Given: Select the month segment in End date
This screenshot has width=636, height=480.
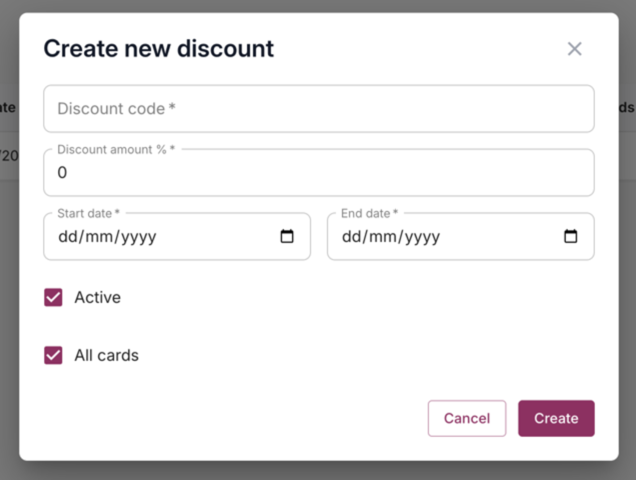Looking at the screenshot, I should point(384,237).
